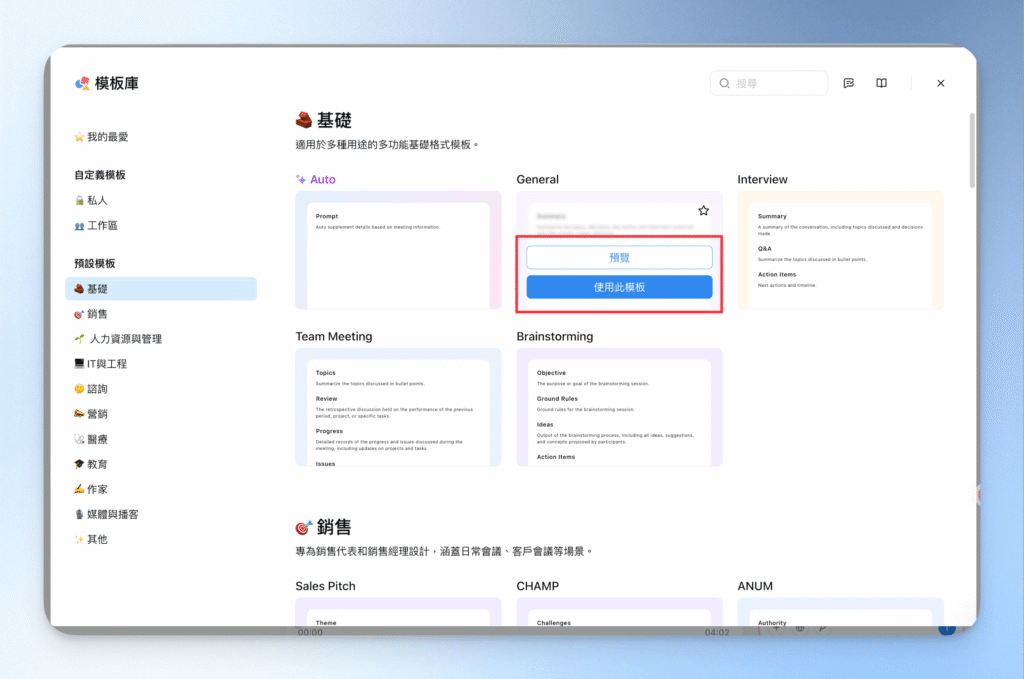Screen dimensions: 1024x679
Task: Open the Auto template card
Action: (x=398, y=250)
